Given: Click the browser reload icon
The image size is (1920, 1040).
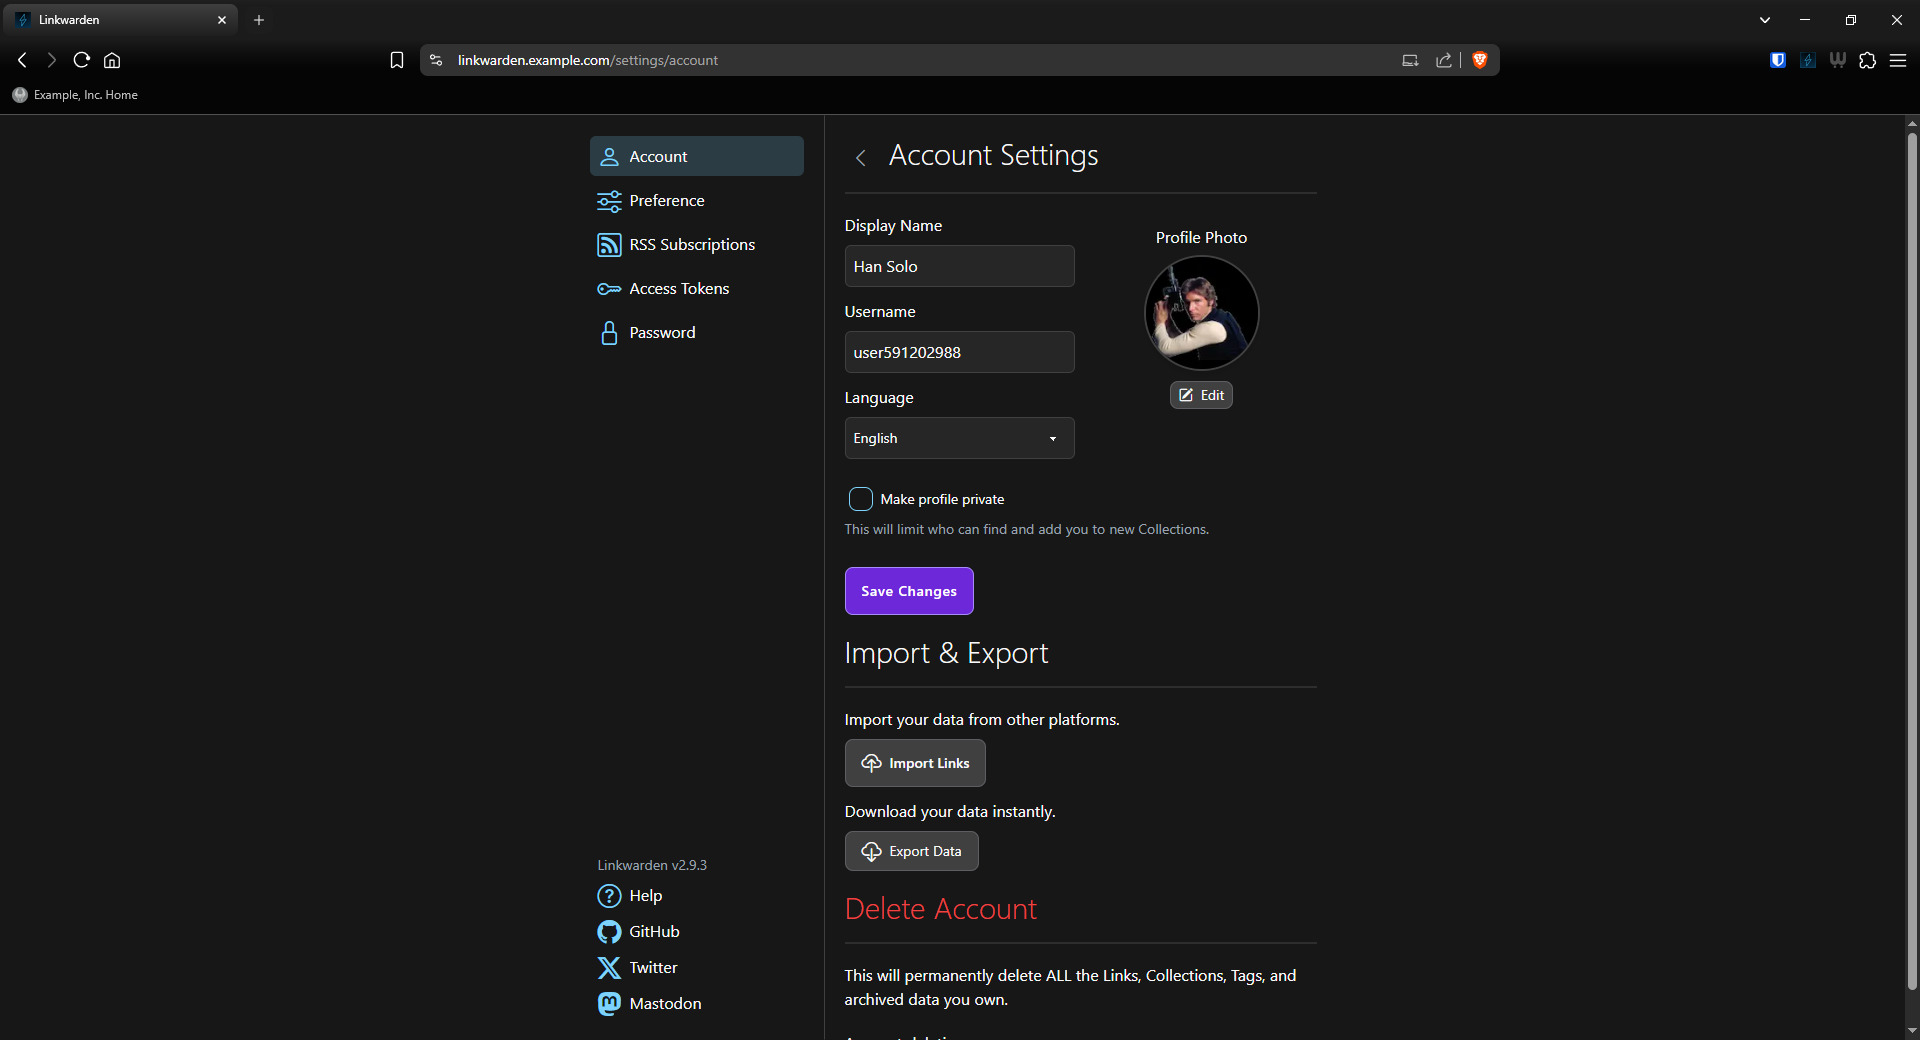Looking at the screenshot, I should click(x=82, y=60).
